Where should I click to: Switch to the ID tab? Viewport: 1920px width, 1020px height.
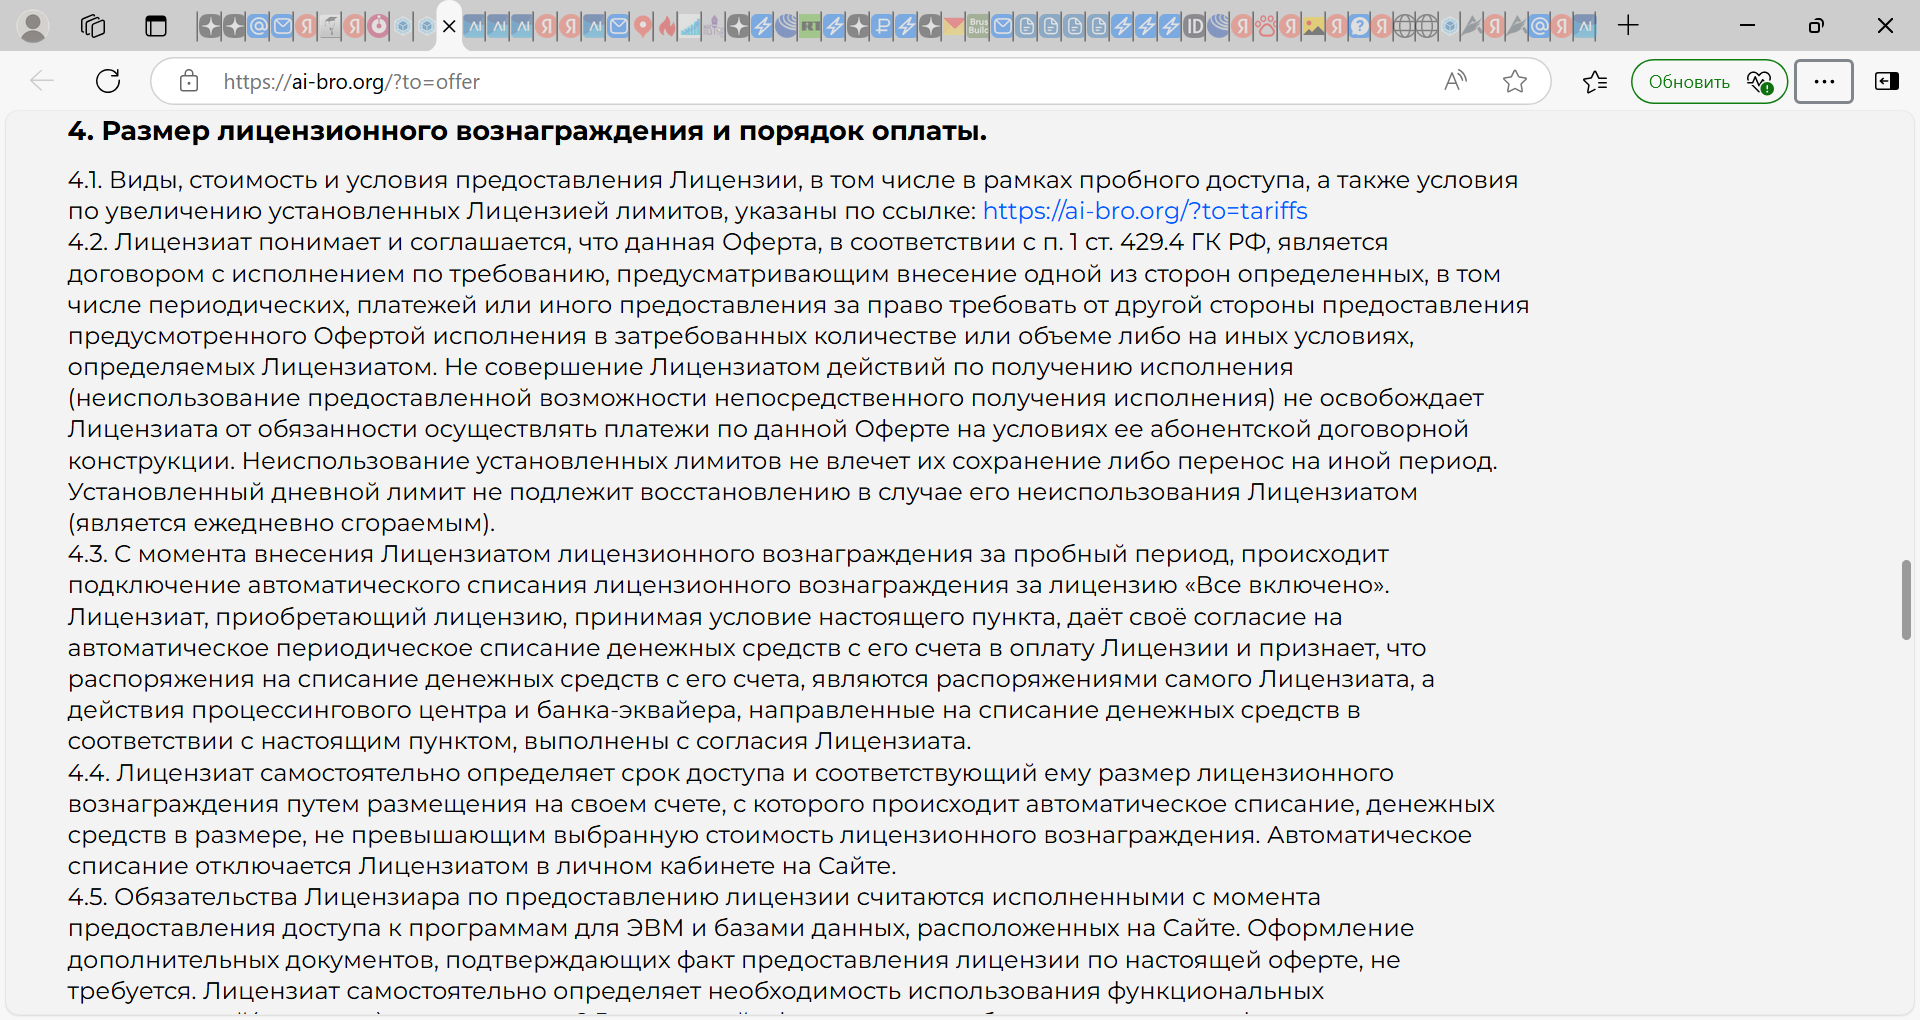coord(1194,27)
